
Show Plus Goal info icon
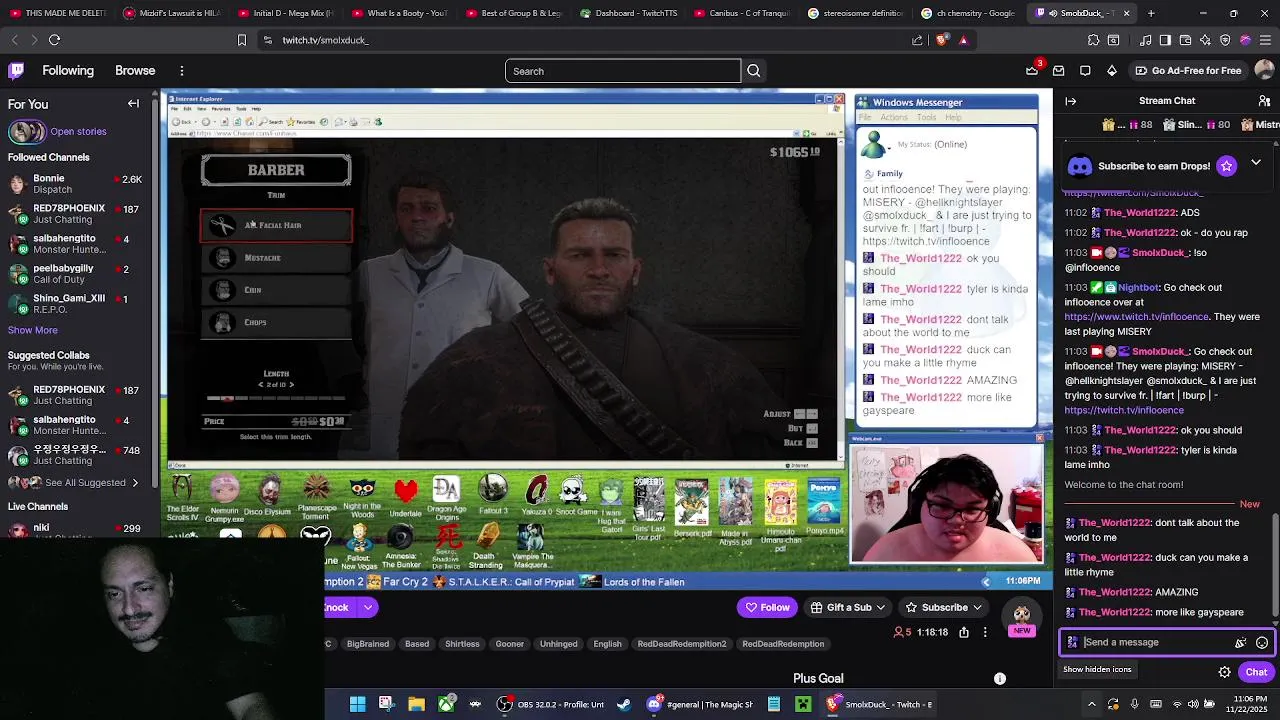click(999, 678)
